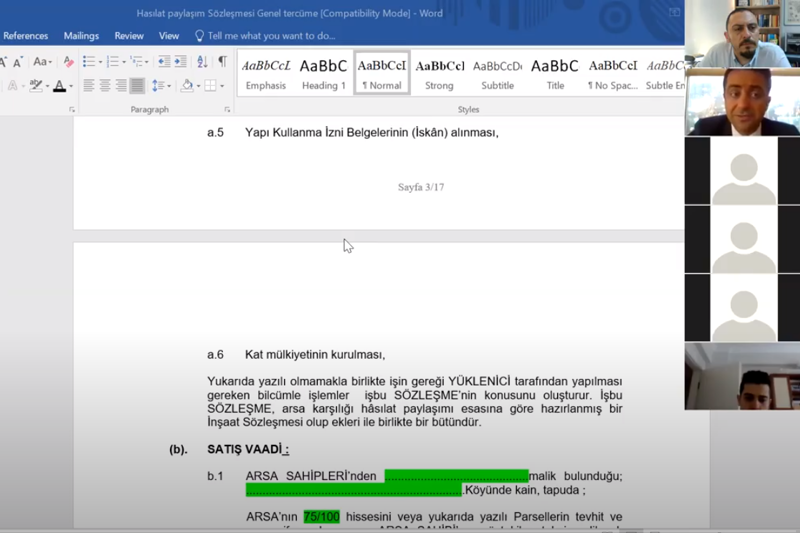This screenshot has width=800, height=533.
Task: Click the SATIŞ VAADİ heading
Action: point(248,449)
